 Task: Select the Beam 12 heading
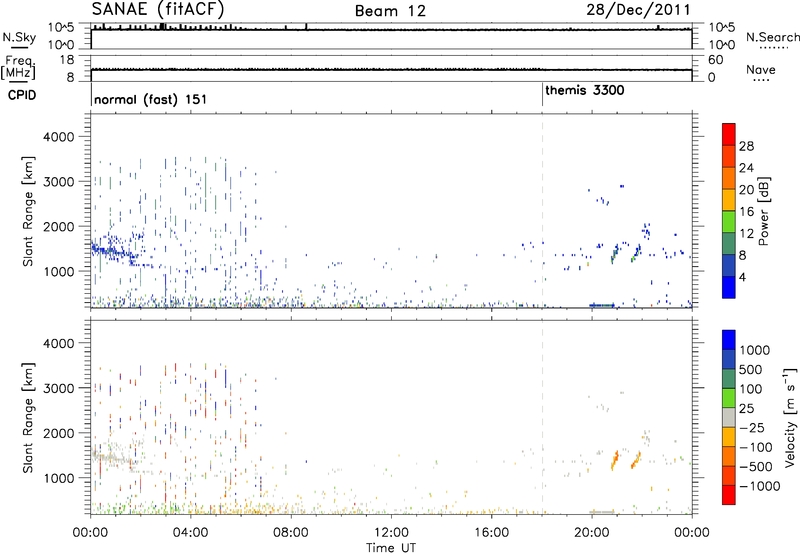pyautogui.click(x=390, y=11)
